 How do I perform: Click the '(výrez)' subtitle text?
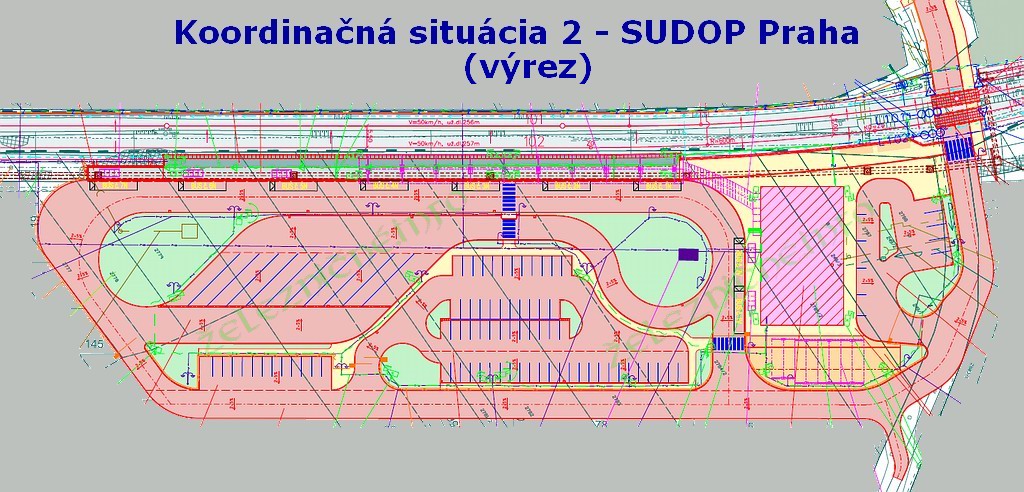[x=526, y=69]
